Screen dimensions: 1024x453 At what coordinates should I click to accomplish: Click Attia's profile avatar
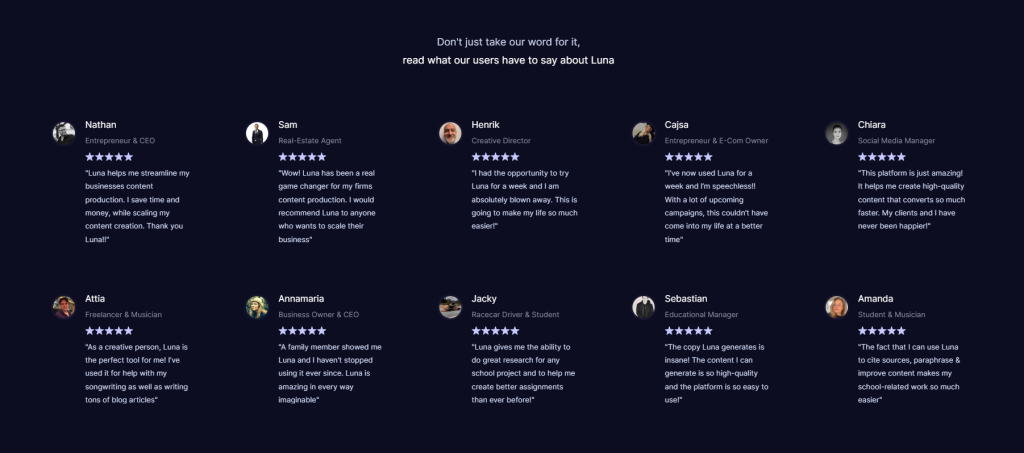64,307
